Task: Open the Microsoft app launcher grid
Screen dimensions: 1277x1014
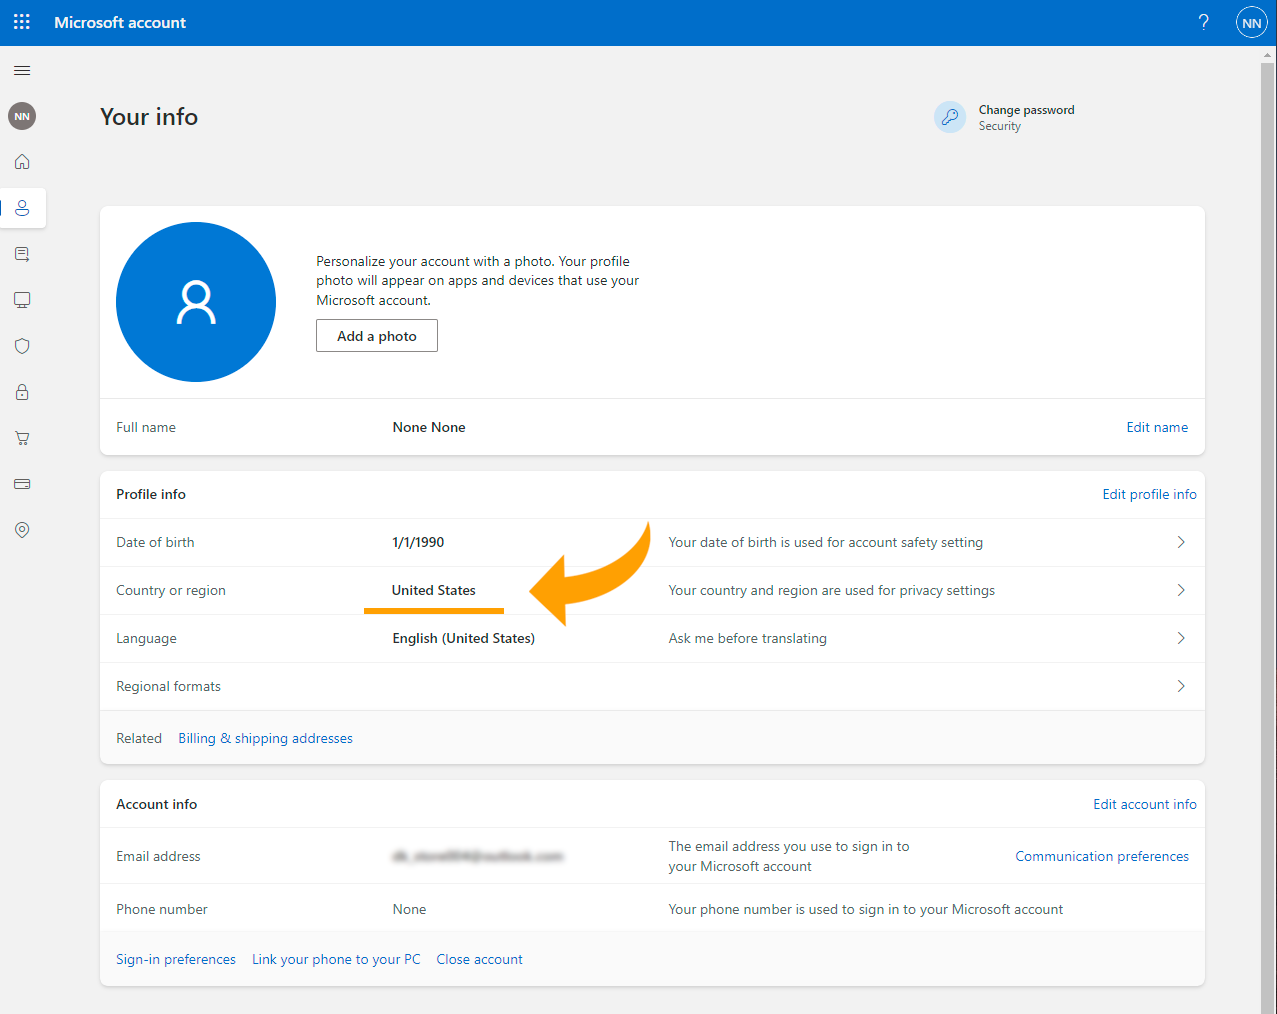Action: [x=22, y=22]
